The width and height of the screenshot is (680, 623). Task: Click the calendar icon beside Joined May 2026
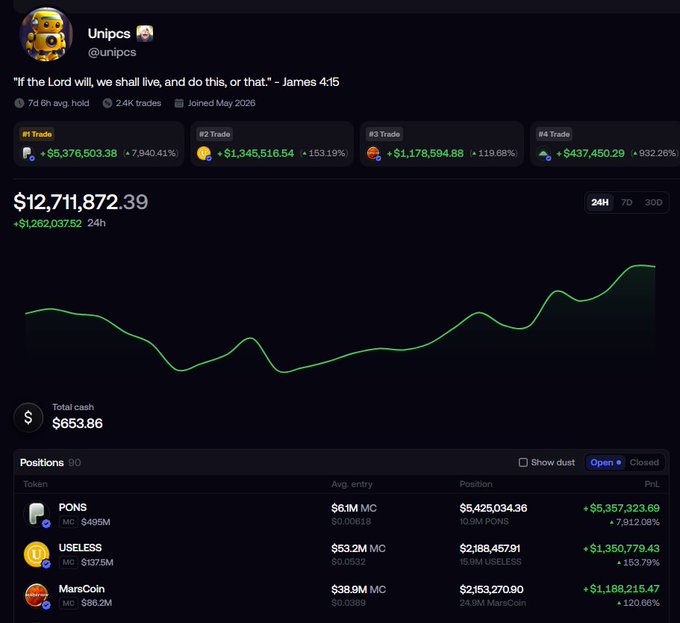coord(179,103)
